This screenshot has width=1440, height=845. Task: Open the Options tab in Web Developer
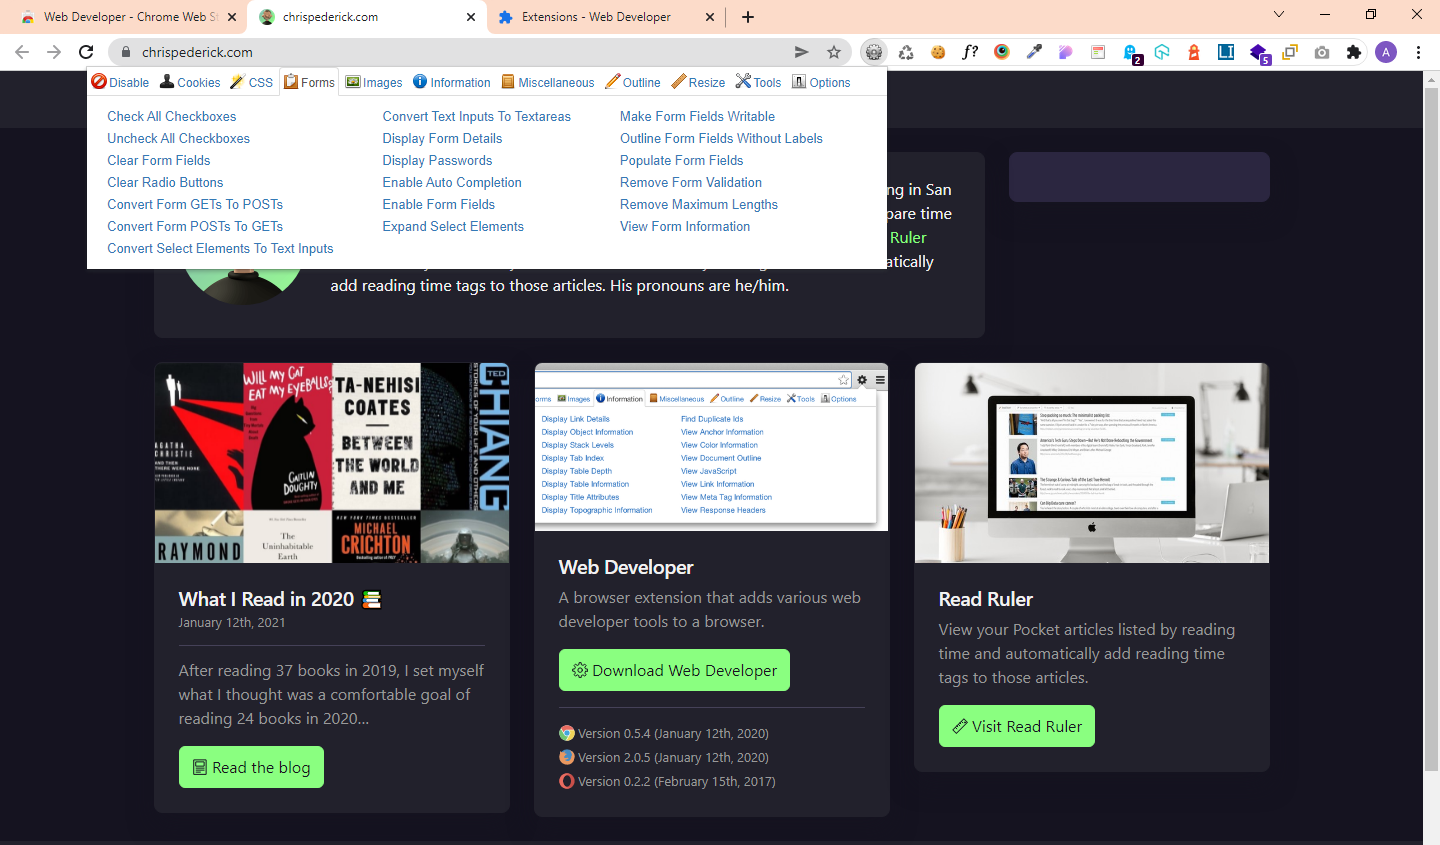tap(821, 83)
